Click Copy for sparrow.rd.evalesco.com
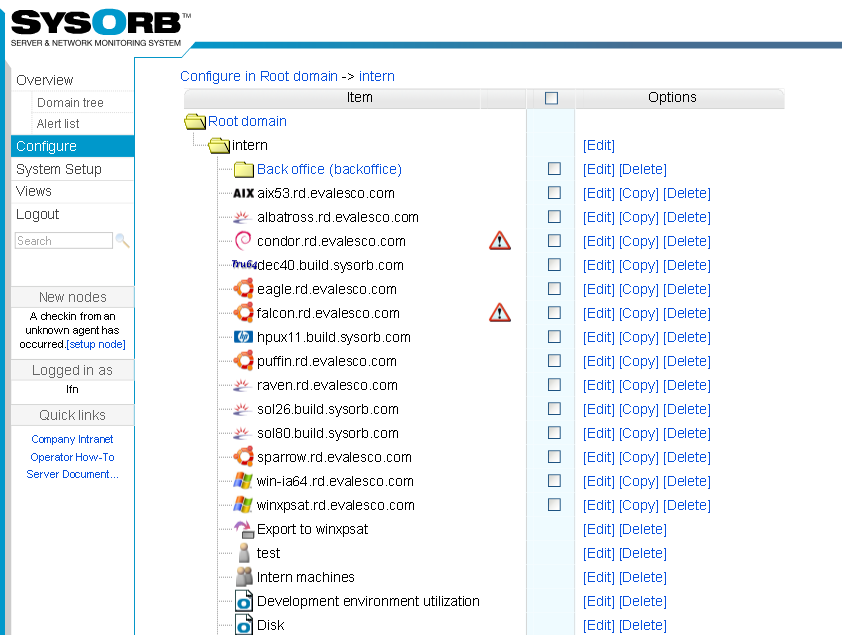 638,457
